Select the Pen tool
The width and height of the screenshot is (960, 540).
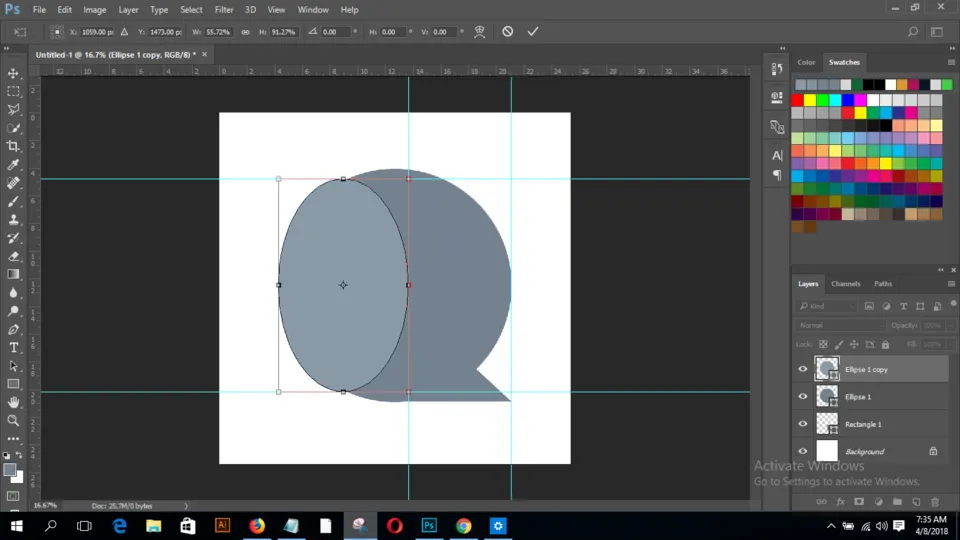(13, 329)
